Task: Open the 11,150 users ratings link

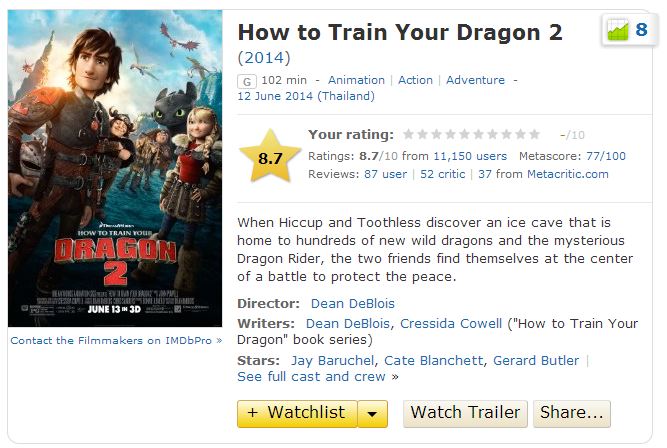Action: coord(470,157)
